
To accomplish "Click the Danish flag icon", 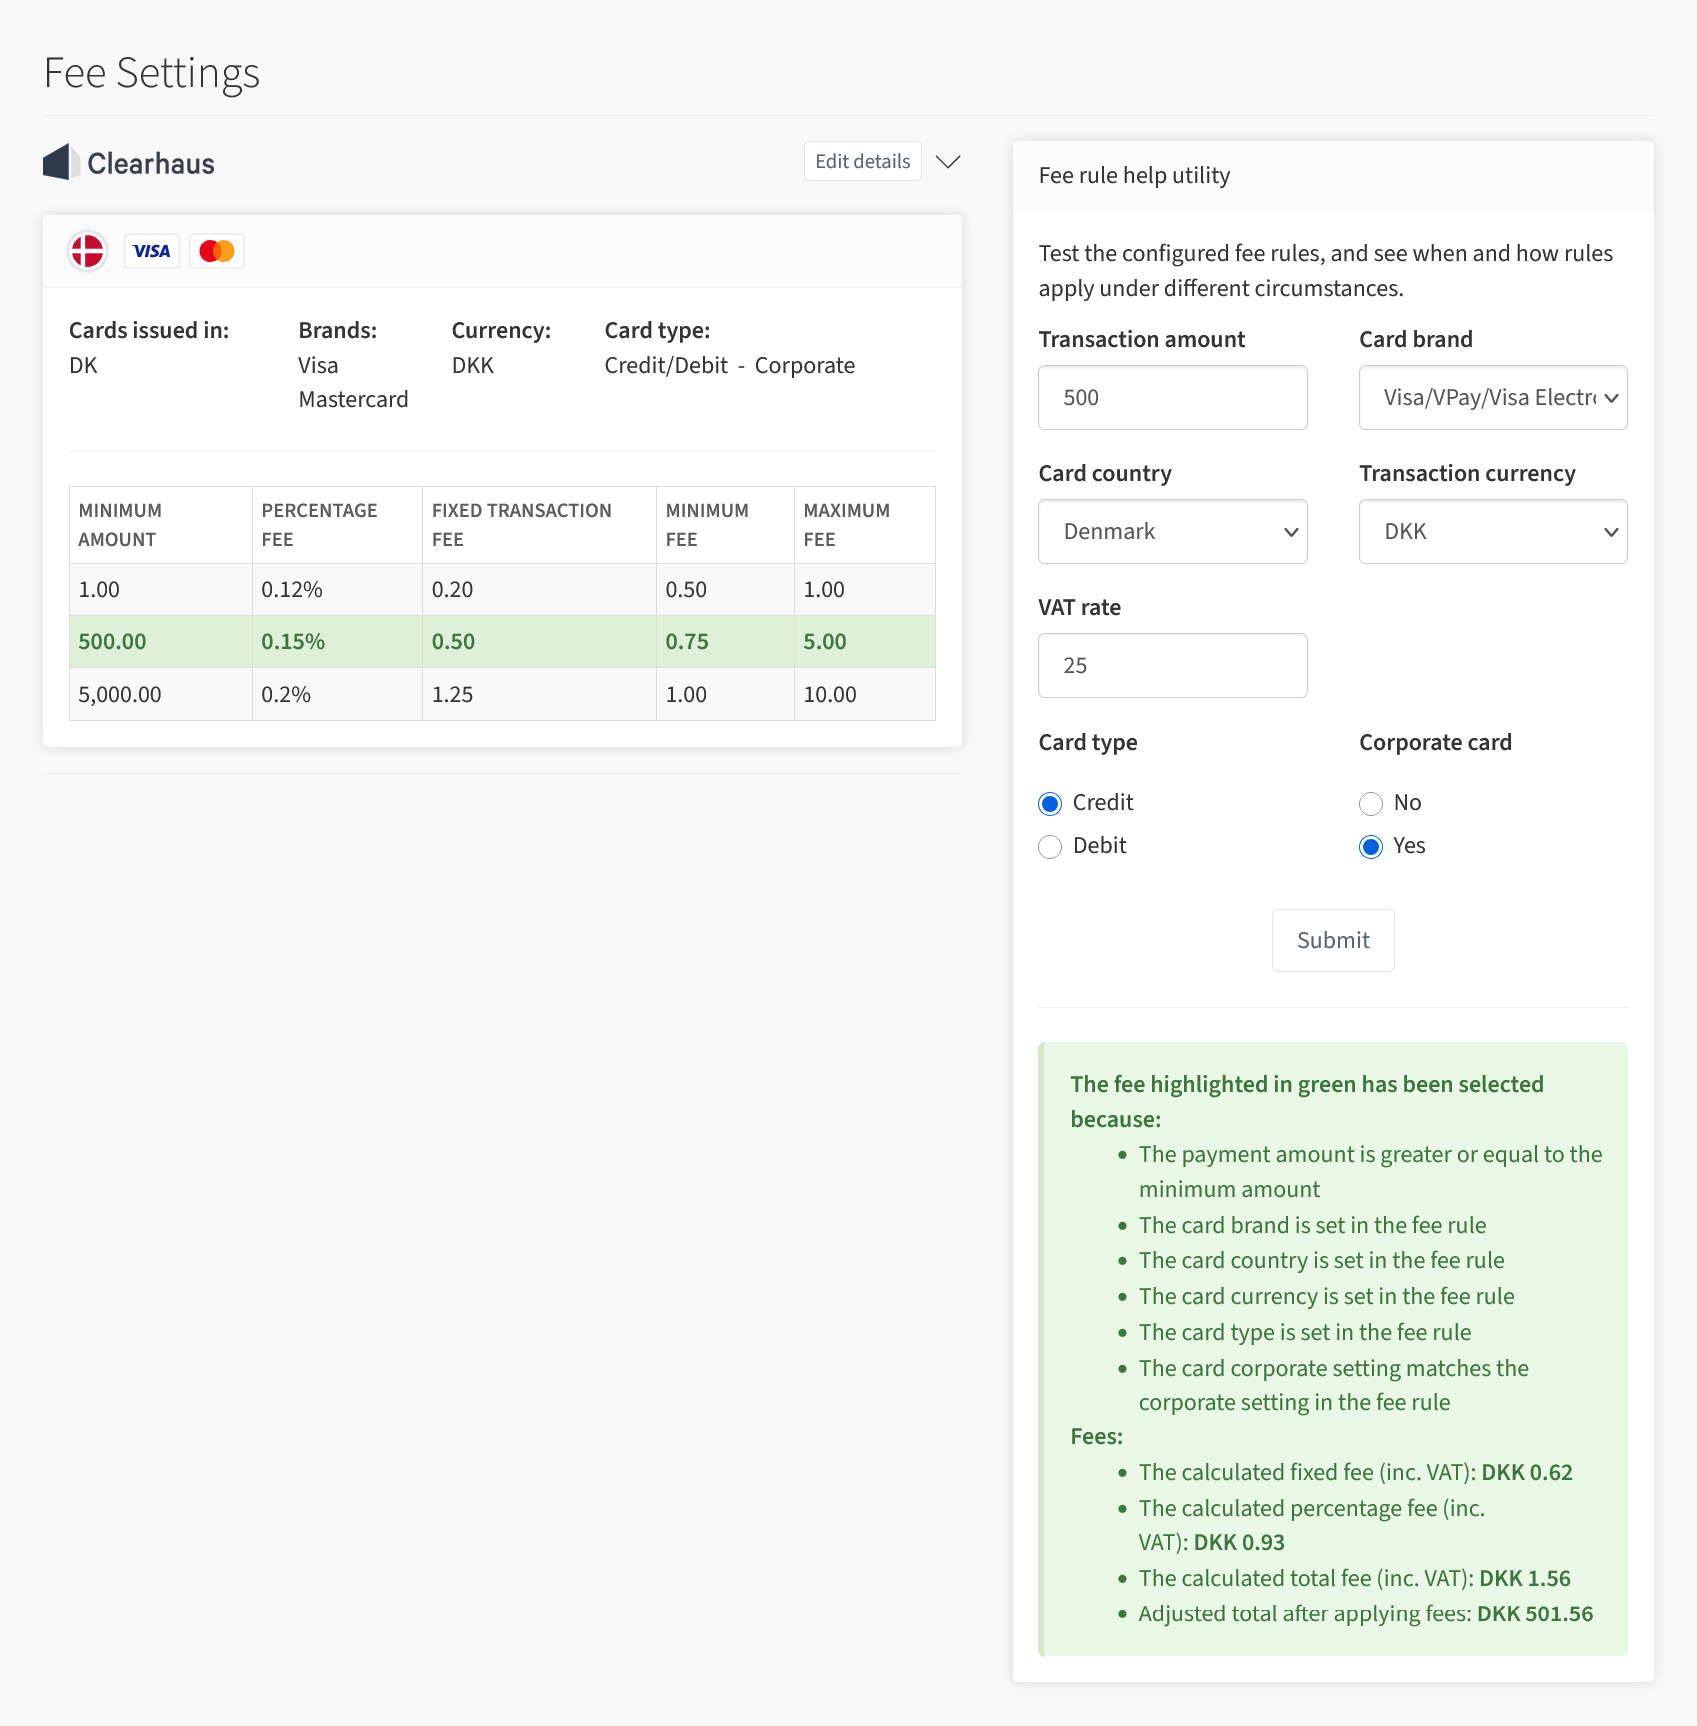I will tap(87, 250).
